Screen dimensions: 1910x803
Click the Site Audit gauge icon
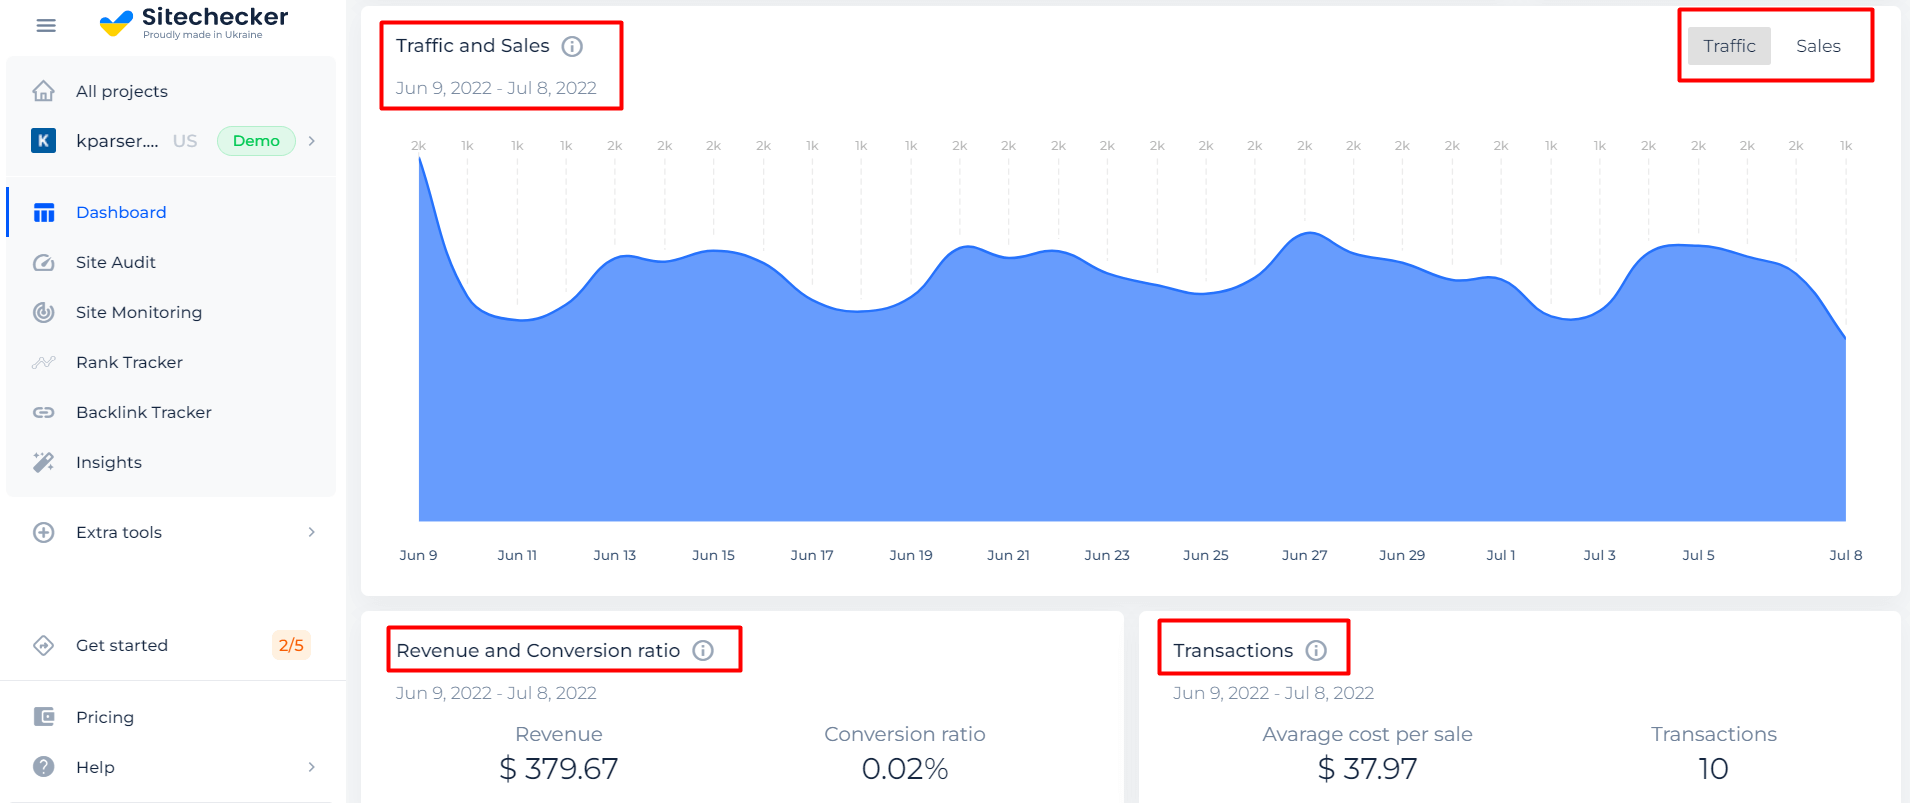[44, 262]
